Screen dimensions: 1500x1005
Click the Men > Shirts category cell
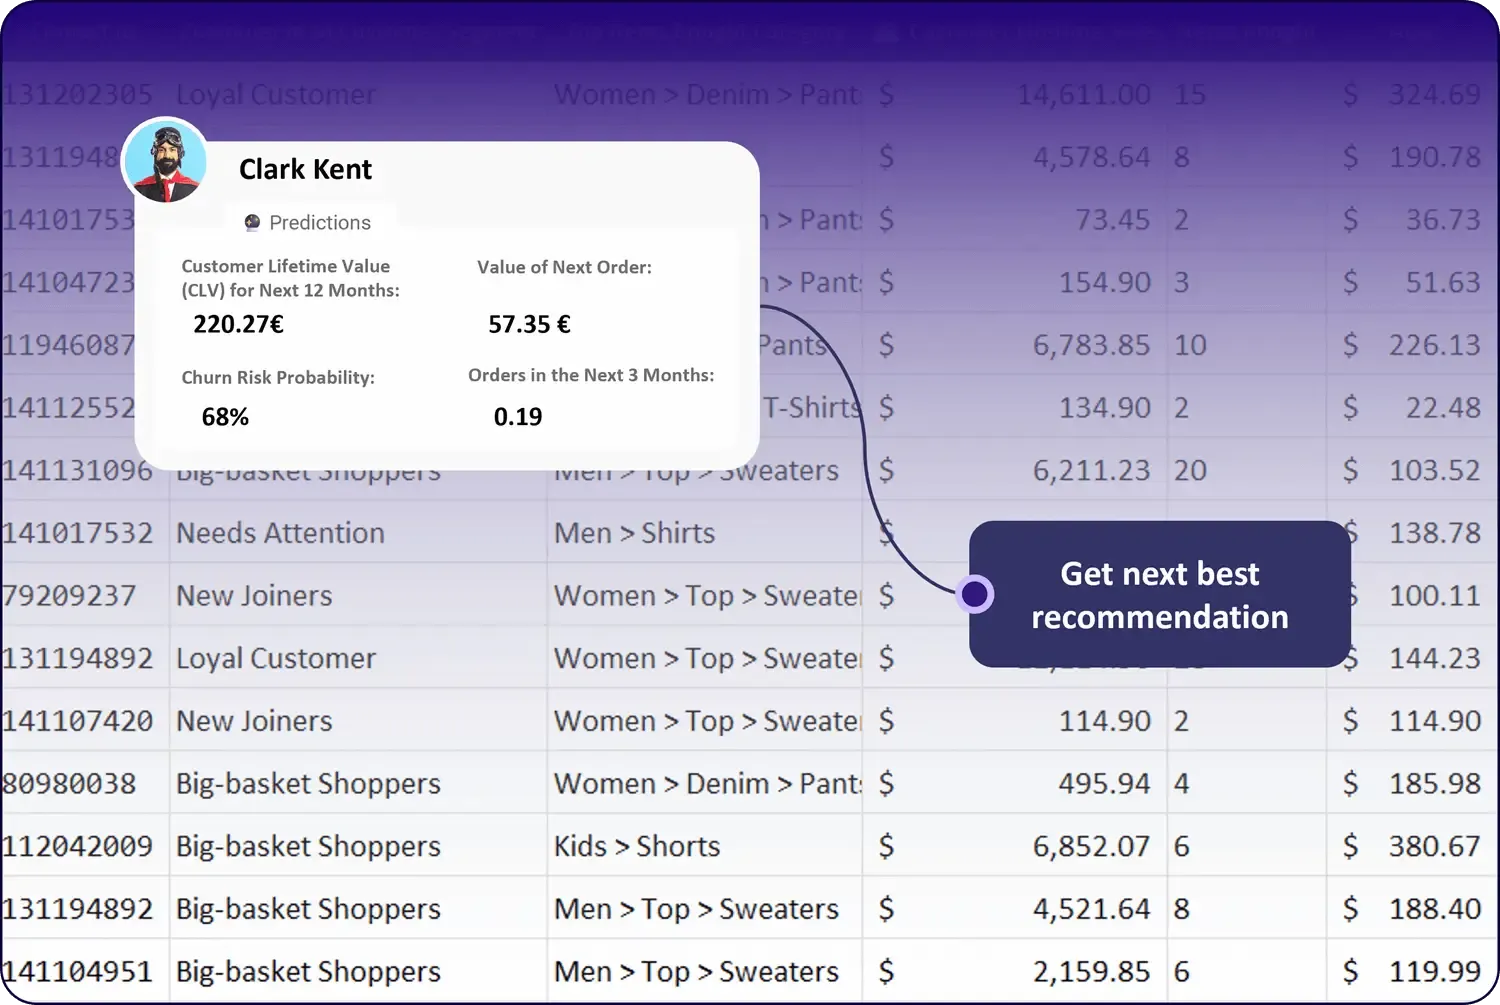point(635,533)
